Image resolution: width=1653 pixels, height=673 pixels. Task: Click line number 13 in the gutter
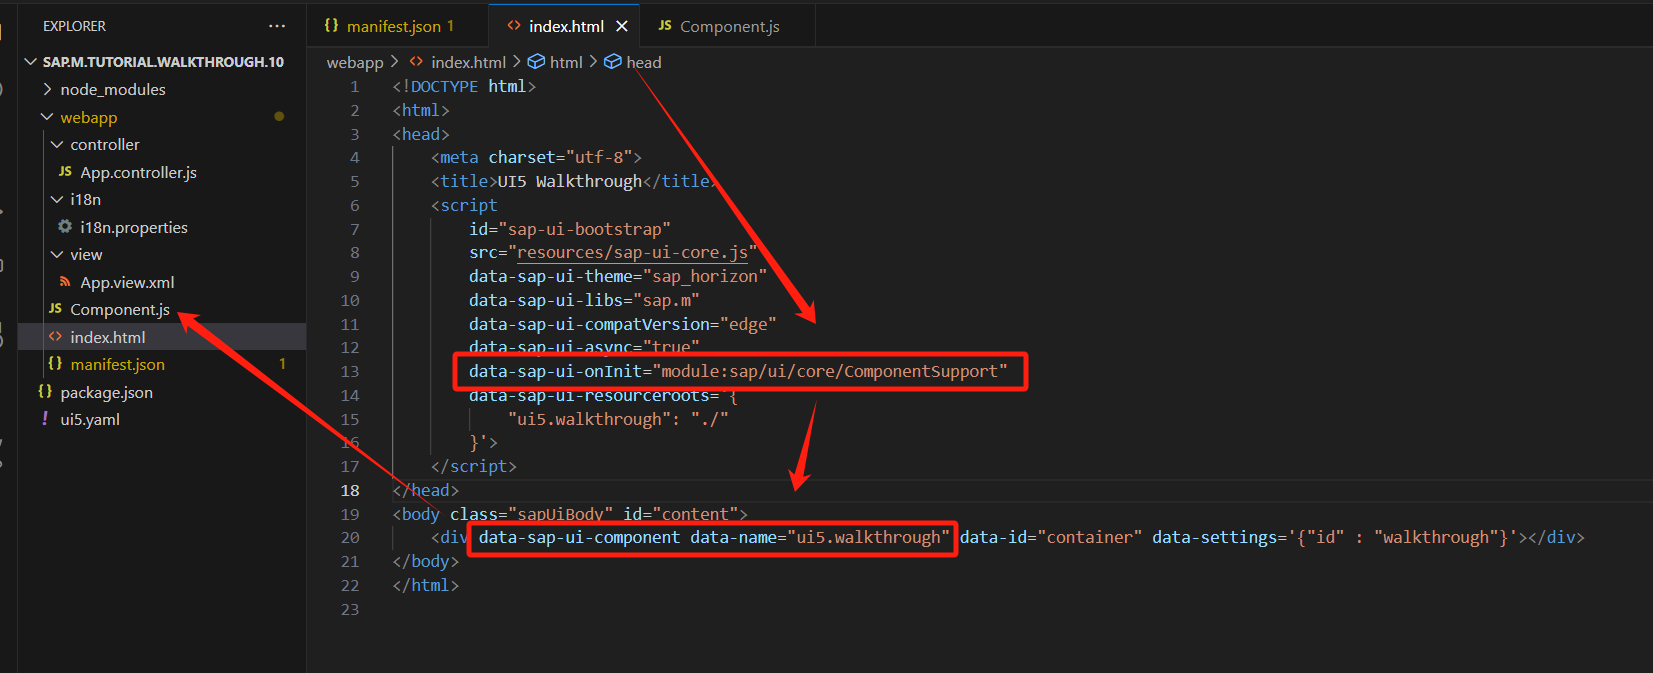pos(349,371)
